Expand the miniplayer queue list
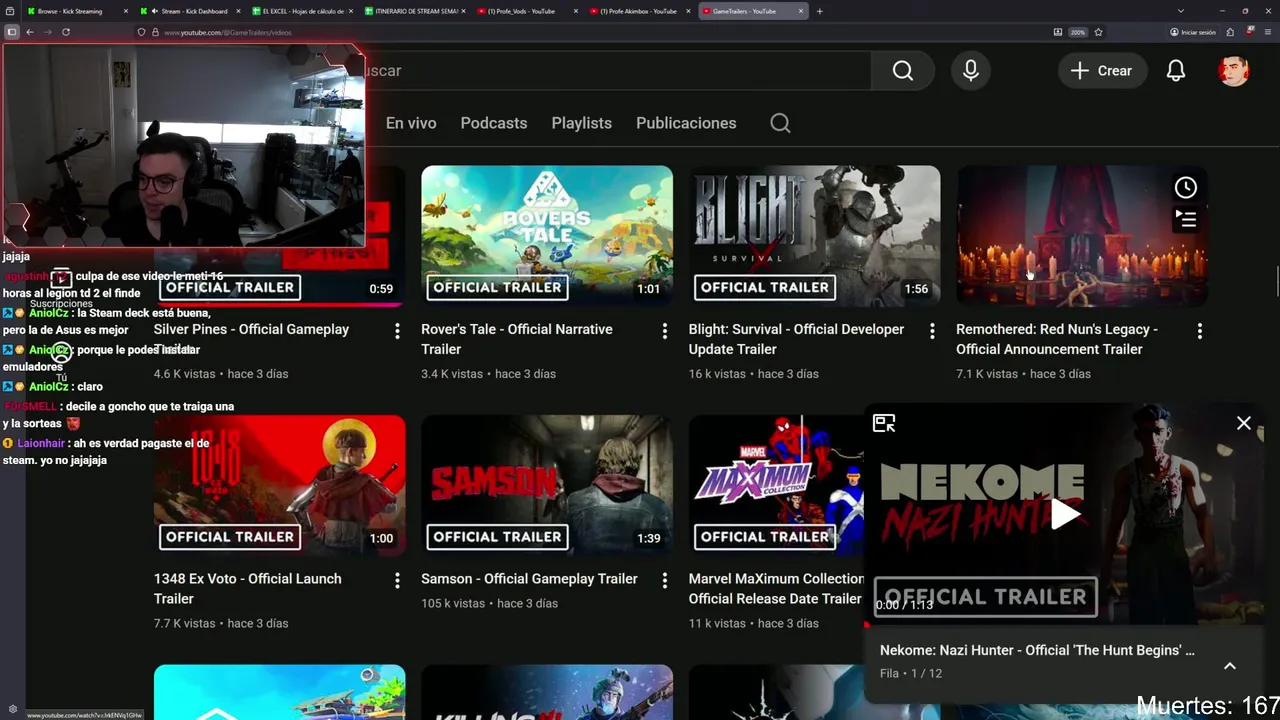This screenshot has height=720, width=1280. pyautogui.click(x=1230, y=666)
